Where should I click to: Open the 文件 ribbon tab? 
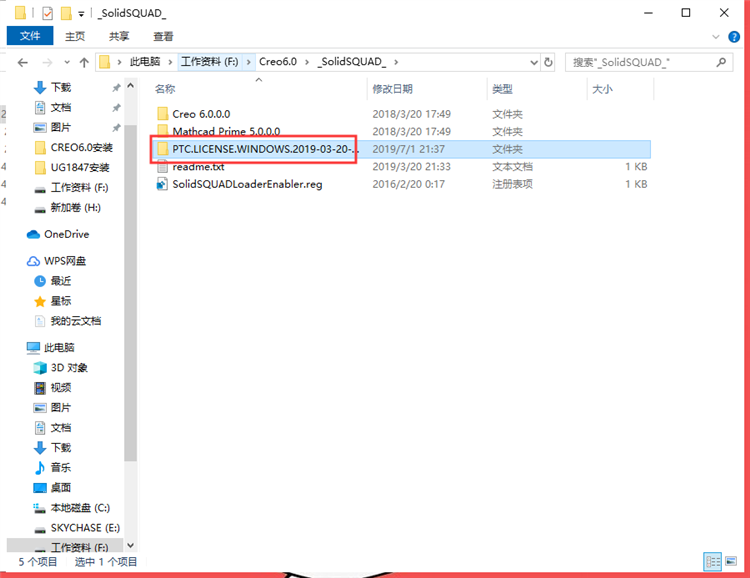pyautogui.click(x=30, y=36)
